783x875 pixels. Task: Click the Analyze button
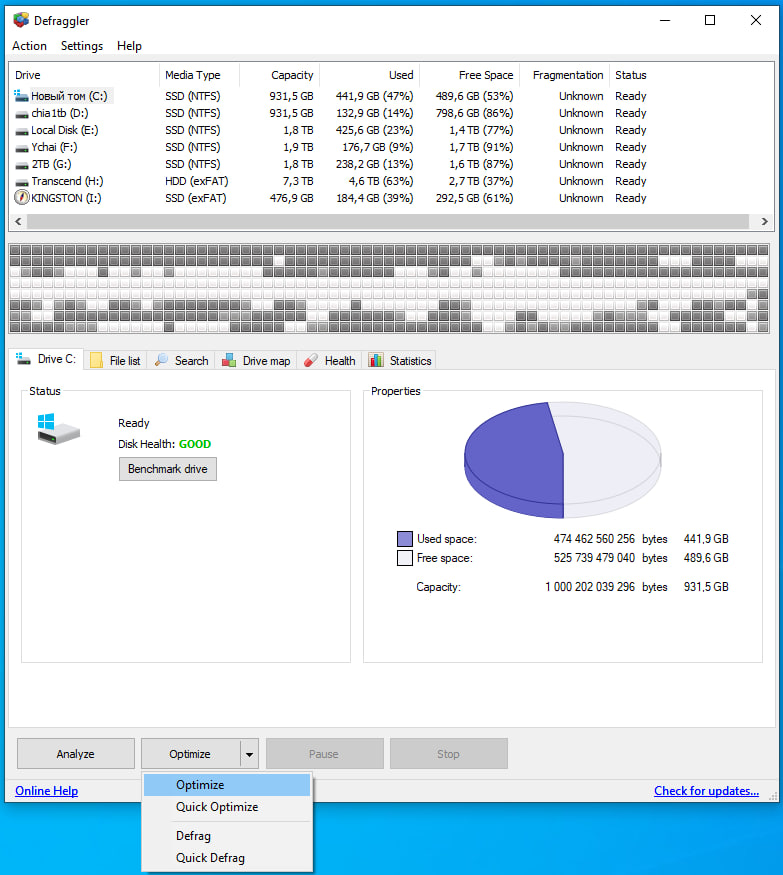(76, 754)
